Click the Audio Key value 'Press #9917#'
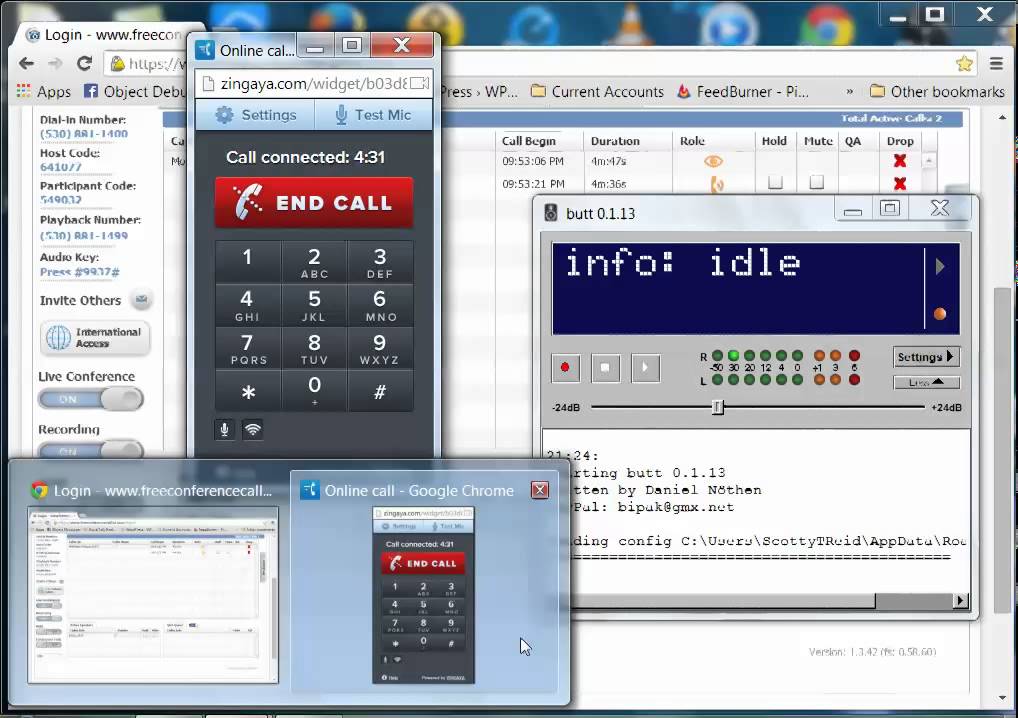This screenshot has width=1018, height=718. click(79, 272)
